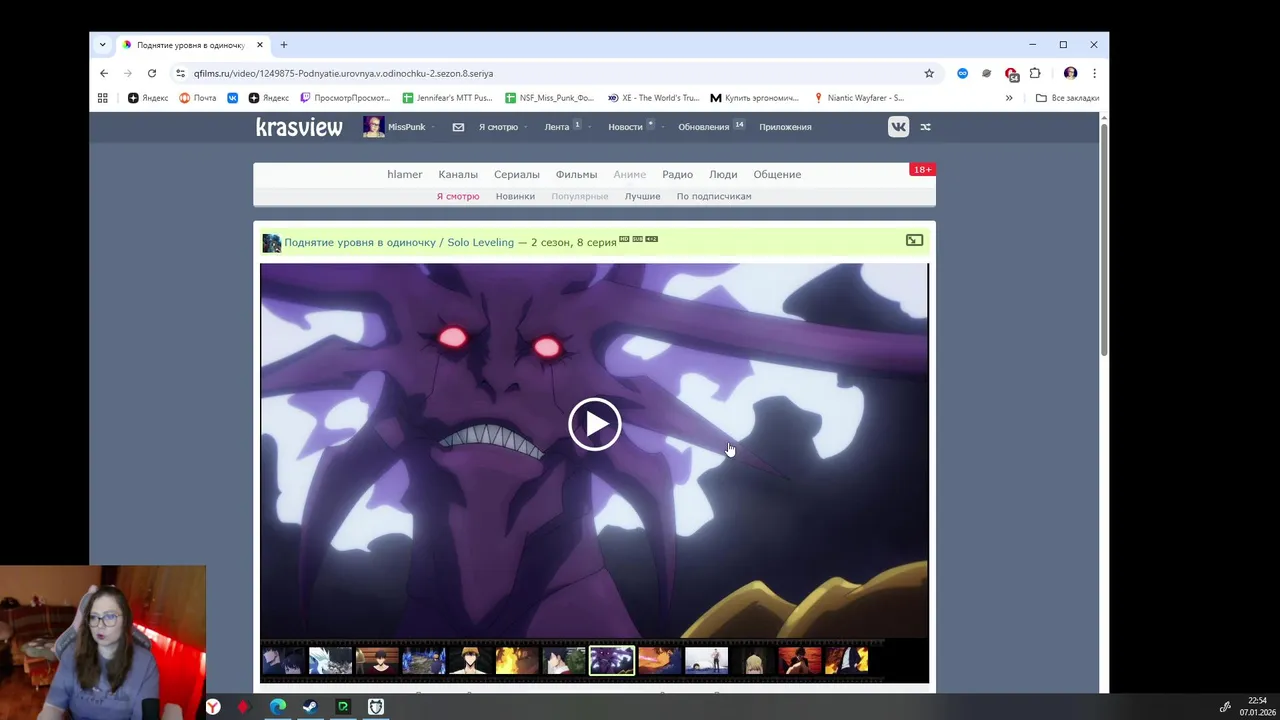Click the blue infinity extension icon
This screenshot has width=1280, height=720.
tap(962, 73)
